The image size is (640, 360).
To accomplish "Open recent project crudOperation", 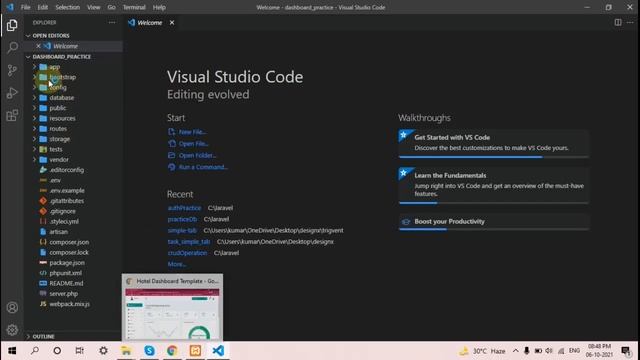I will coord(187,253).
